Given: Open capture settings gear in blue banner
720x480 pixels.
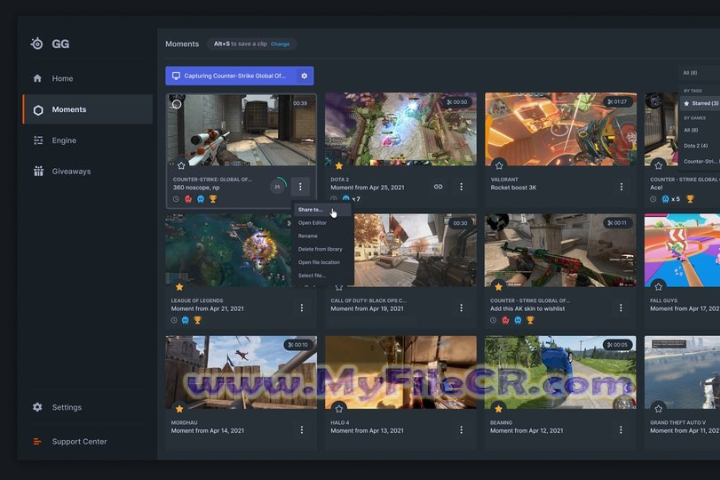Looking at the screenshot, I should [x=304, y=76].
